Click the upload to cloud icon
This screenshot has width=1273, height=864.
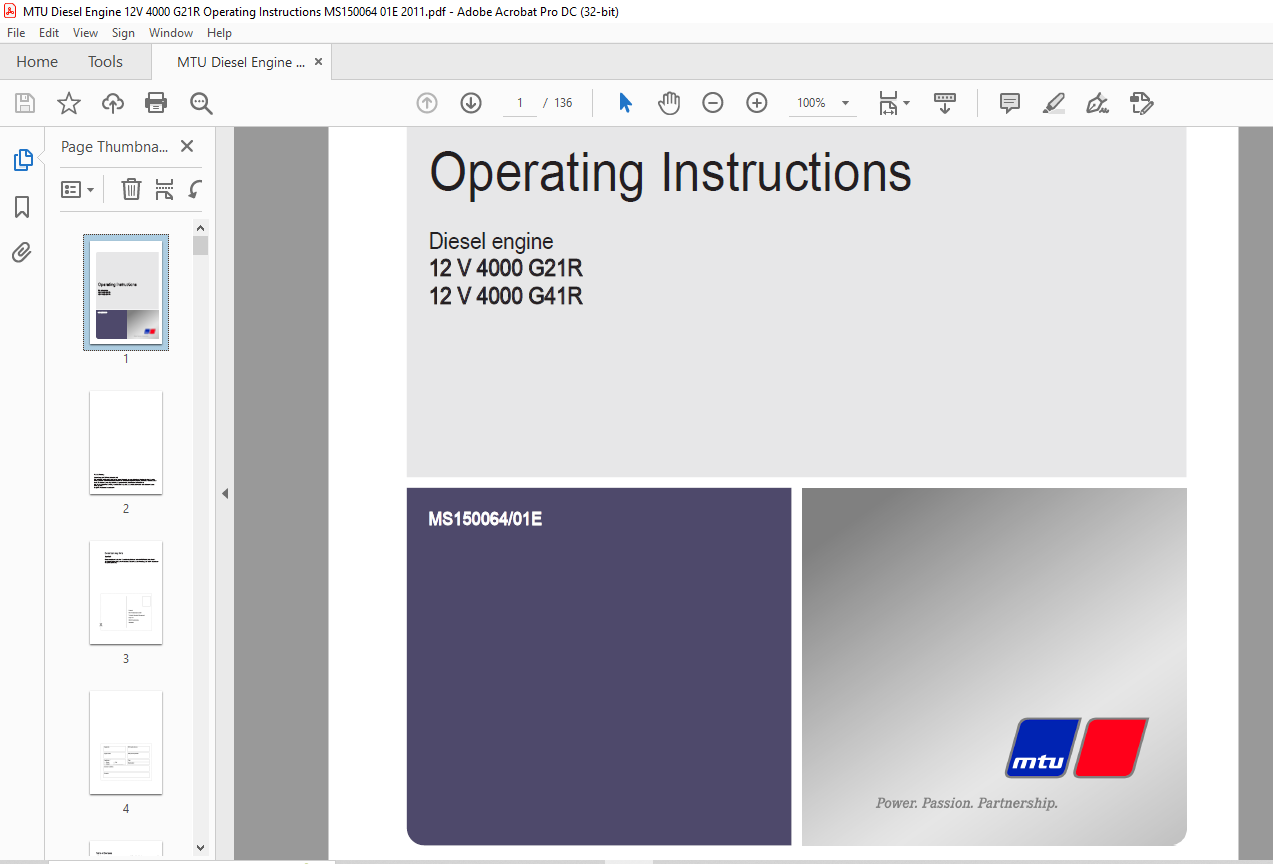[113, 103]
